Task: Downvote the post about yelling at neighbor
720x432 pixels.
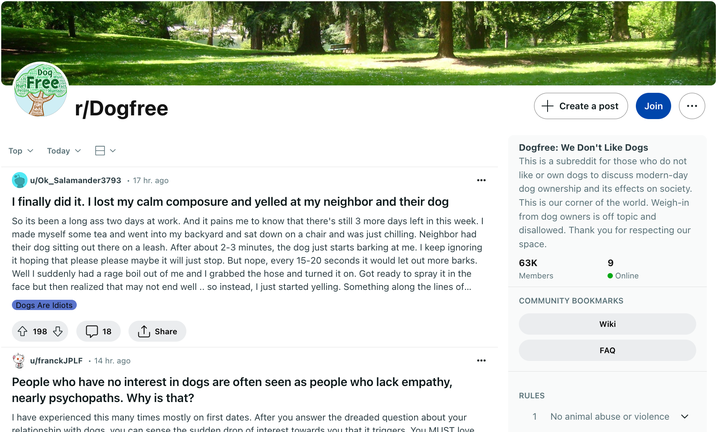Action: click(58, 331)
